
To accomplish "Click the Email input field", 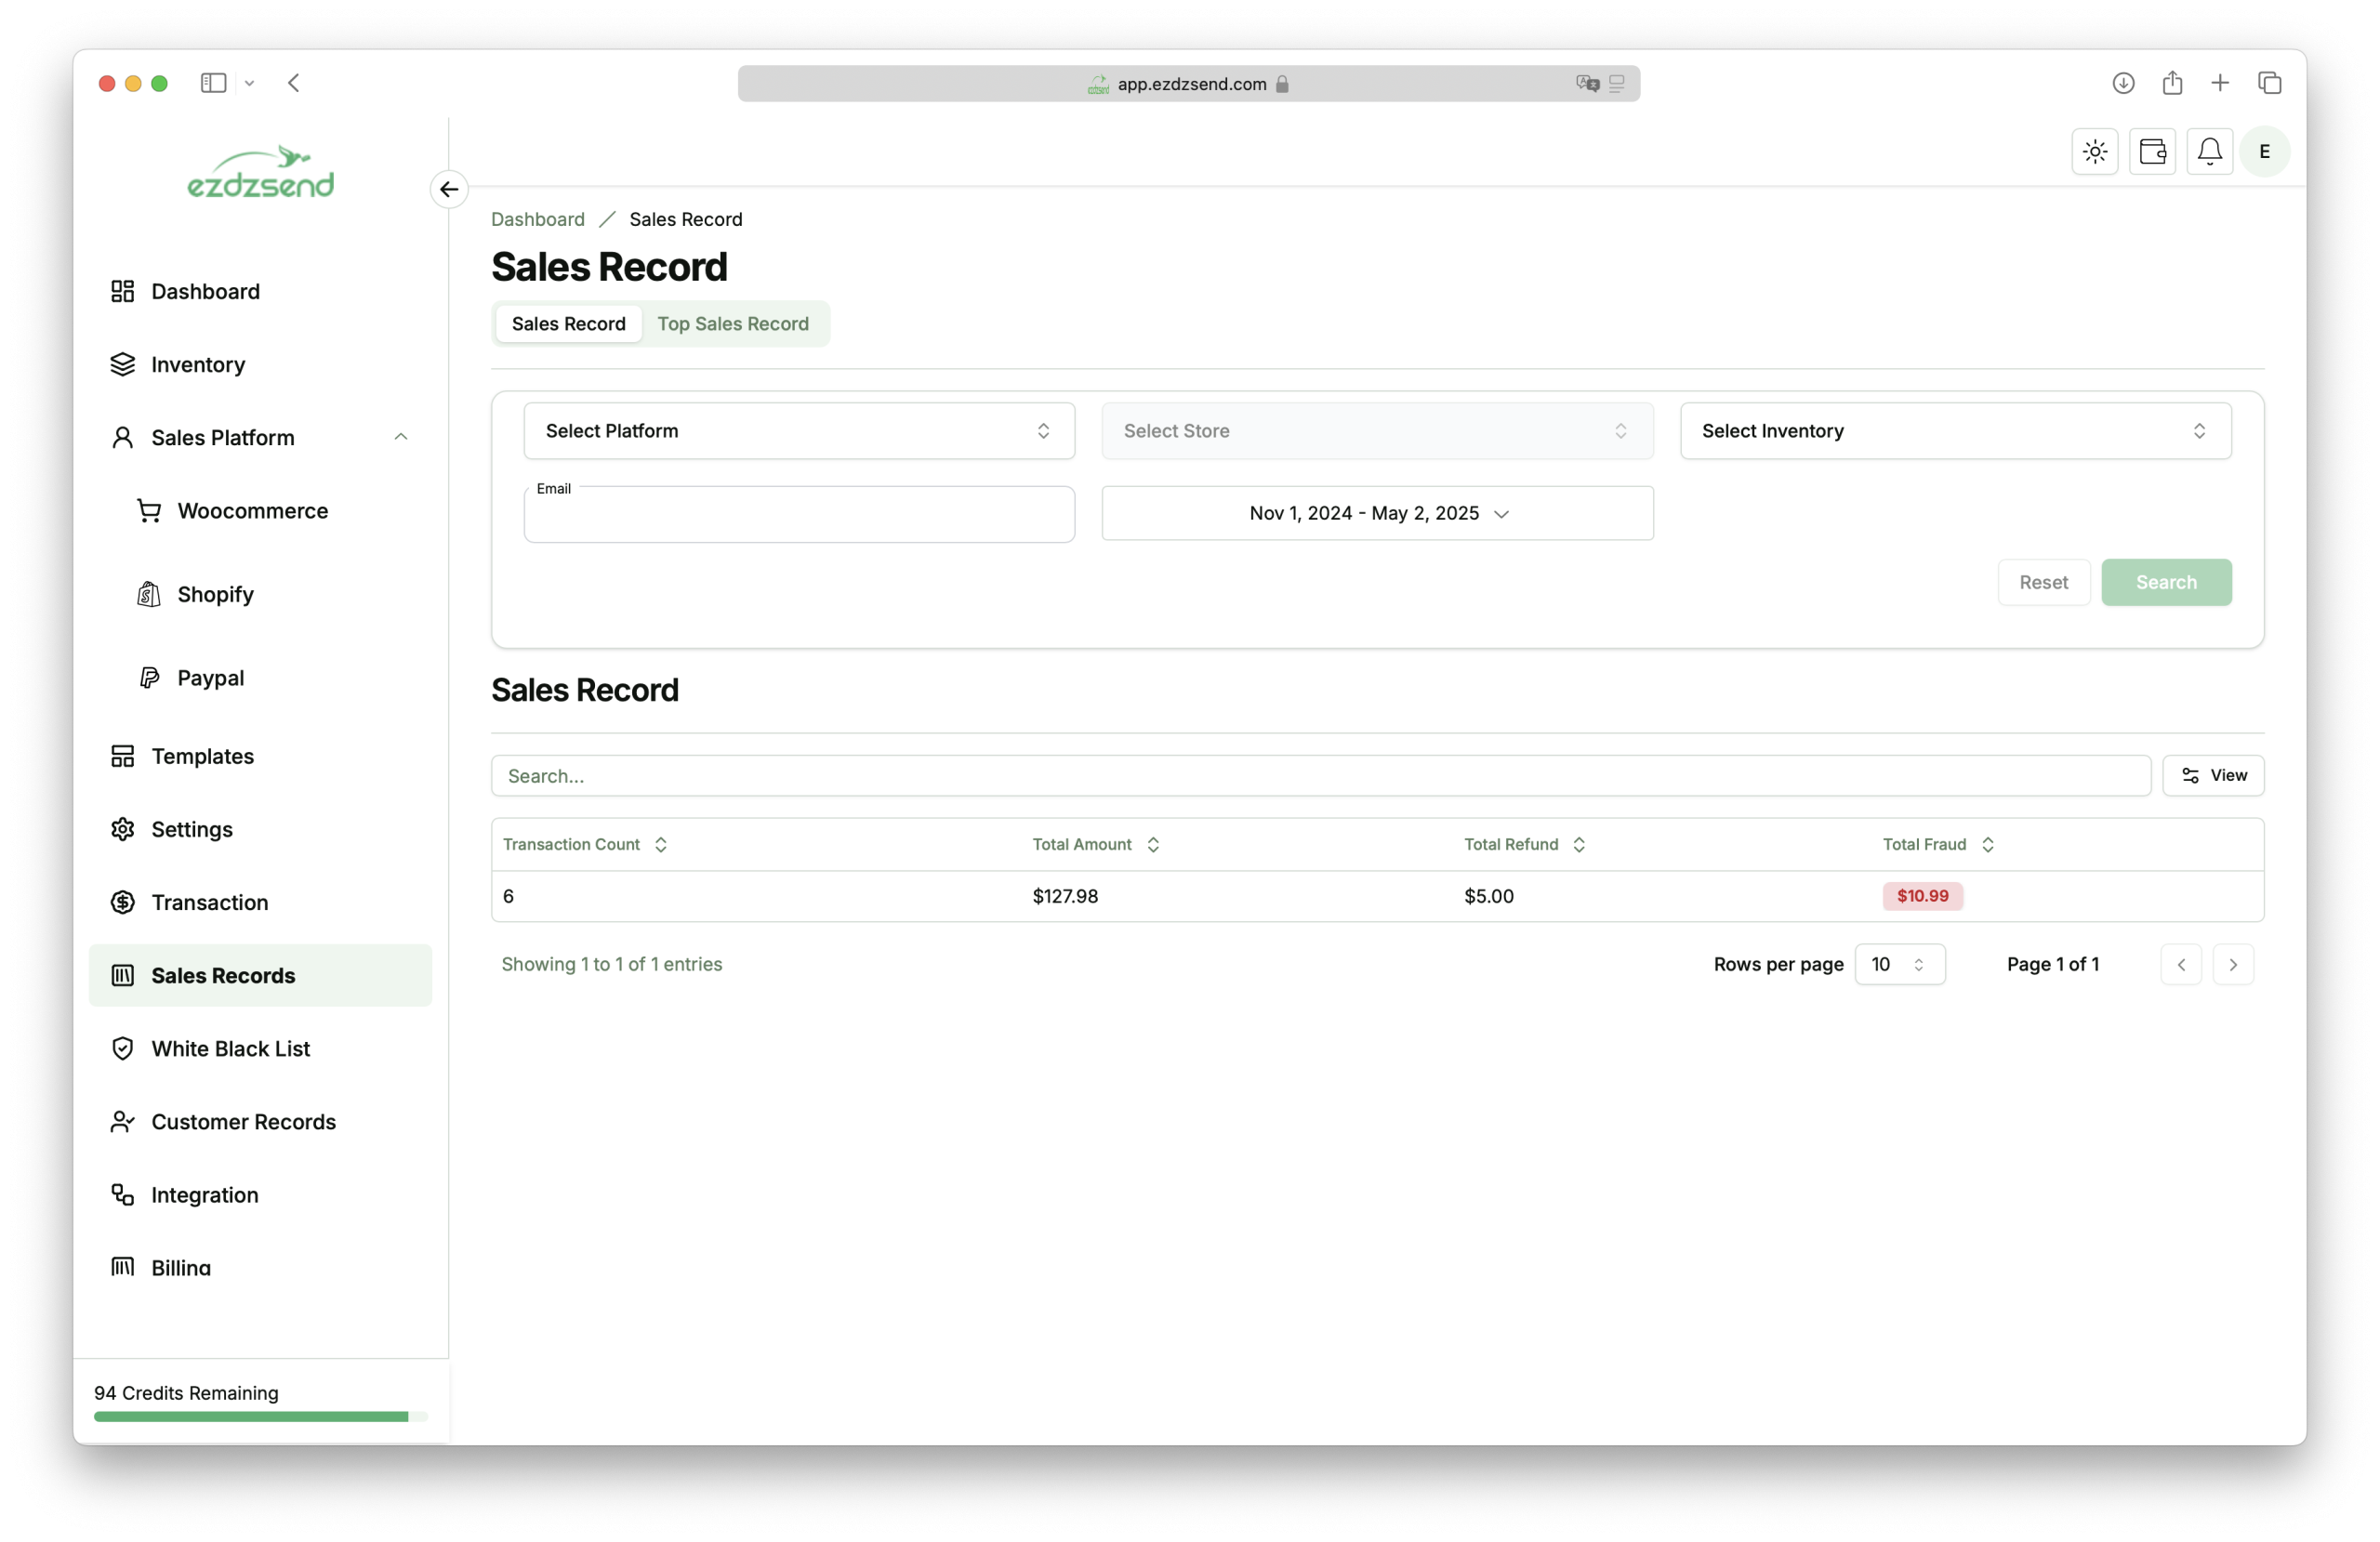I will click(798, 514).
